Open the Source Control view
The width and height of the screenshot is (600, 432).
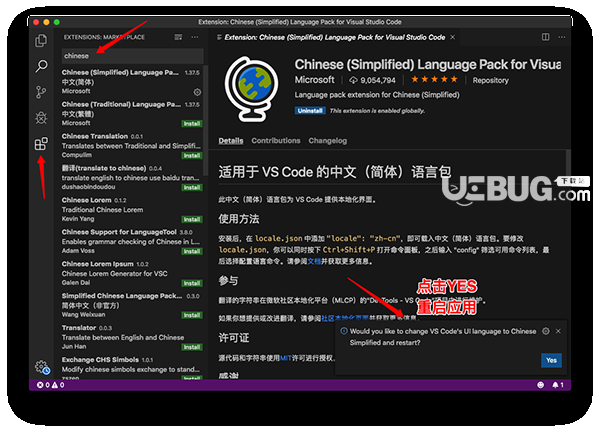coord(41,92)
